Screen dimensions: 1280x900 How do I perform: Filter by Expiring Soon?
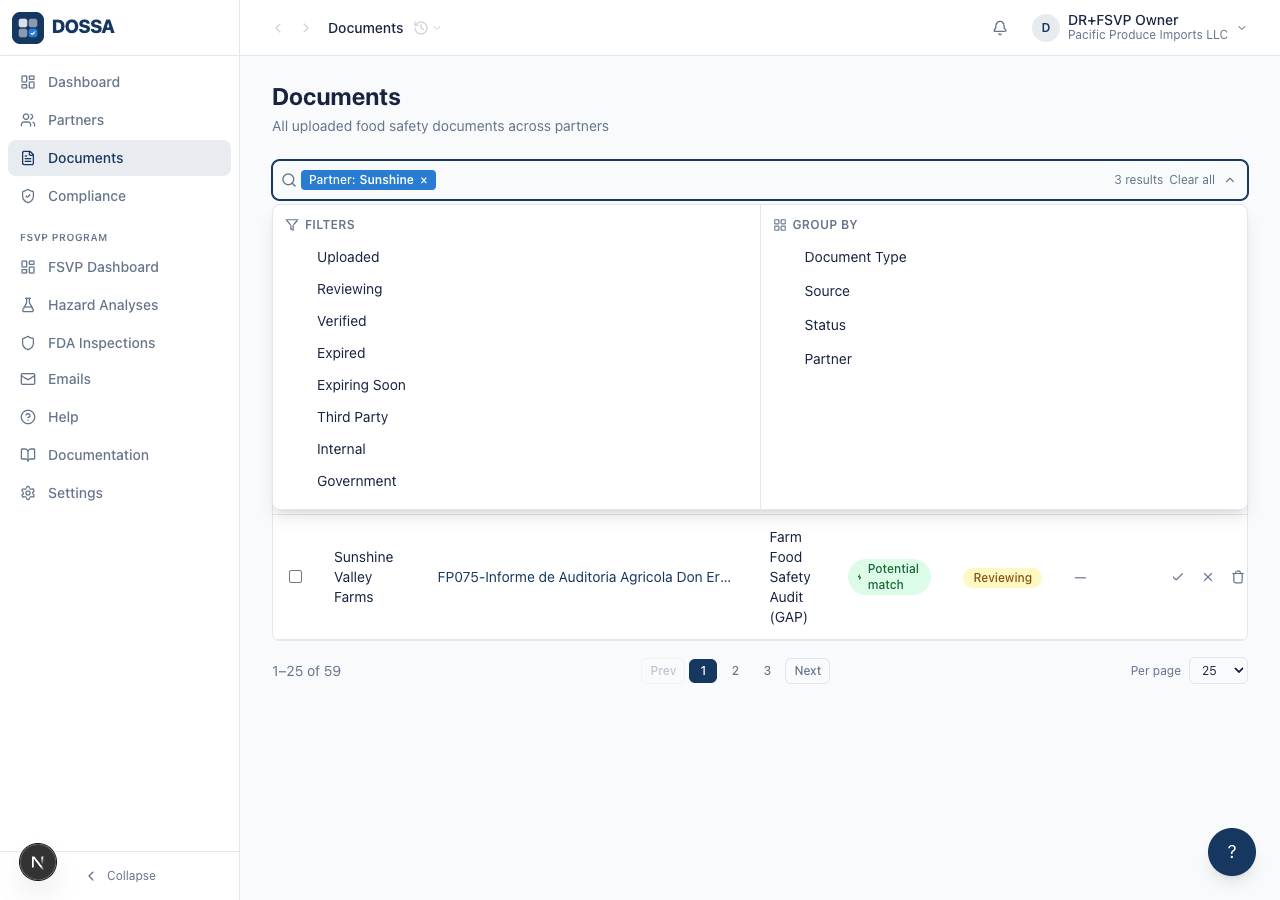(361, 385)
